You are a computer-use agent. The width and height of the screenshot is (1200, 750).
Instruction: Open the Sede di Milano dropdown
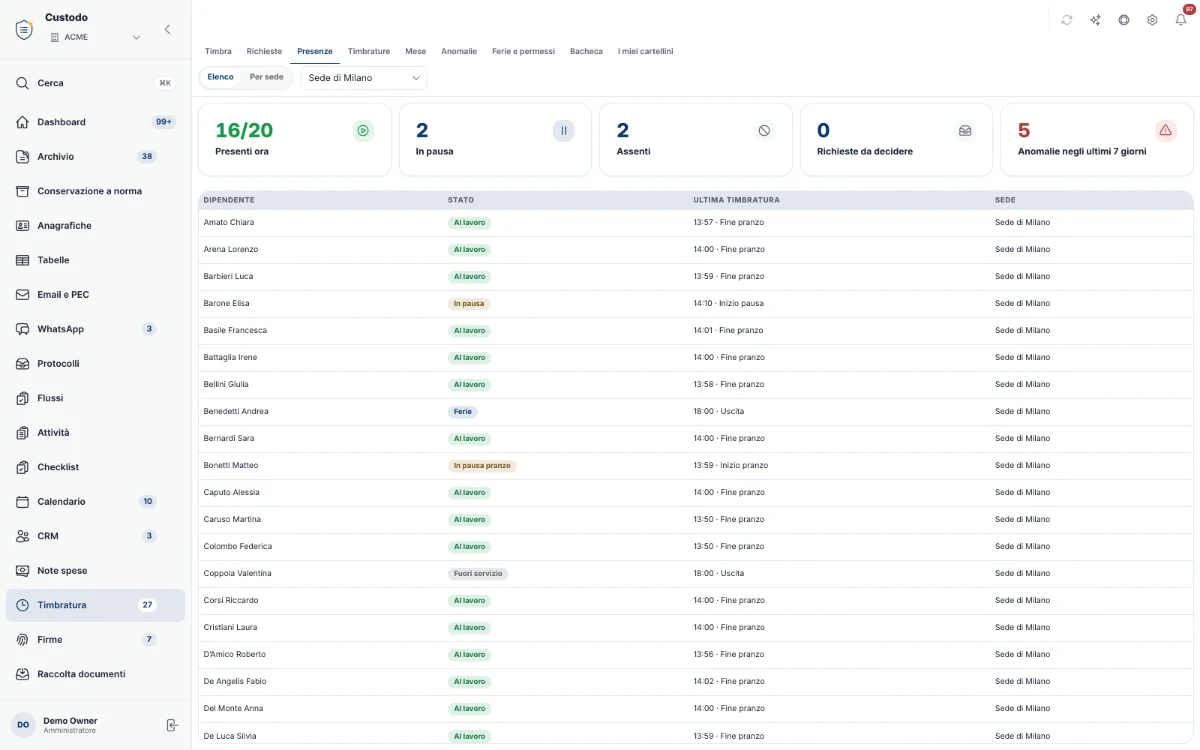[364, 78]
